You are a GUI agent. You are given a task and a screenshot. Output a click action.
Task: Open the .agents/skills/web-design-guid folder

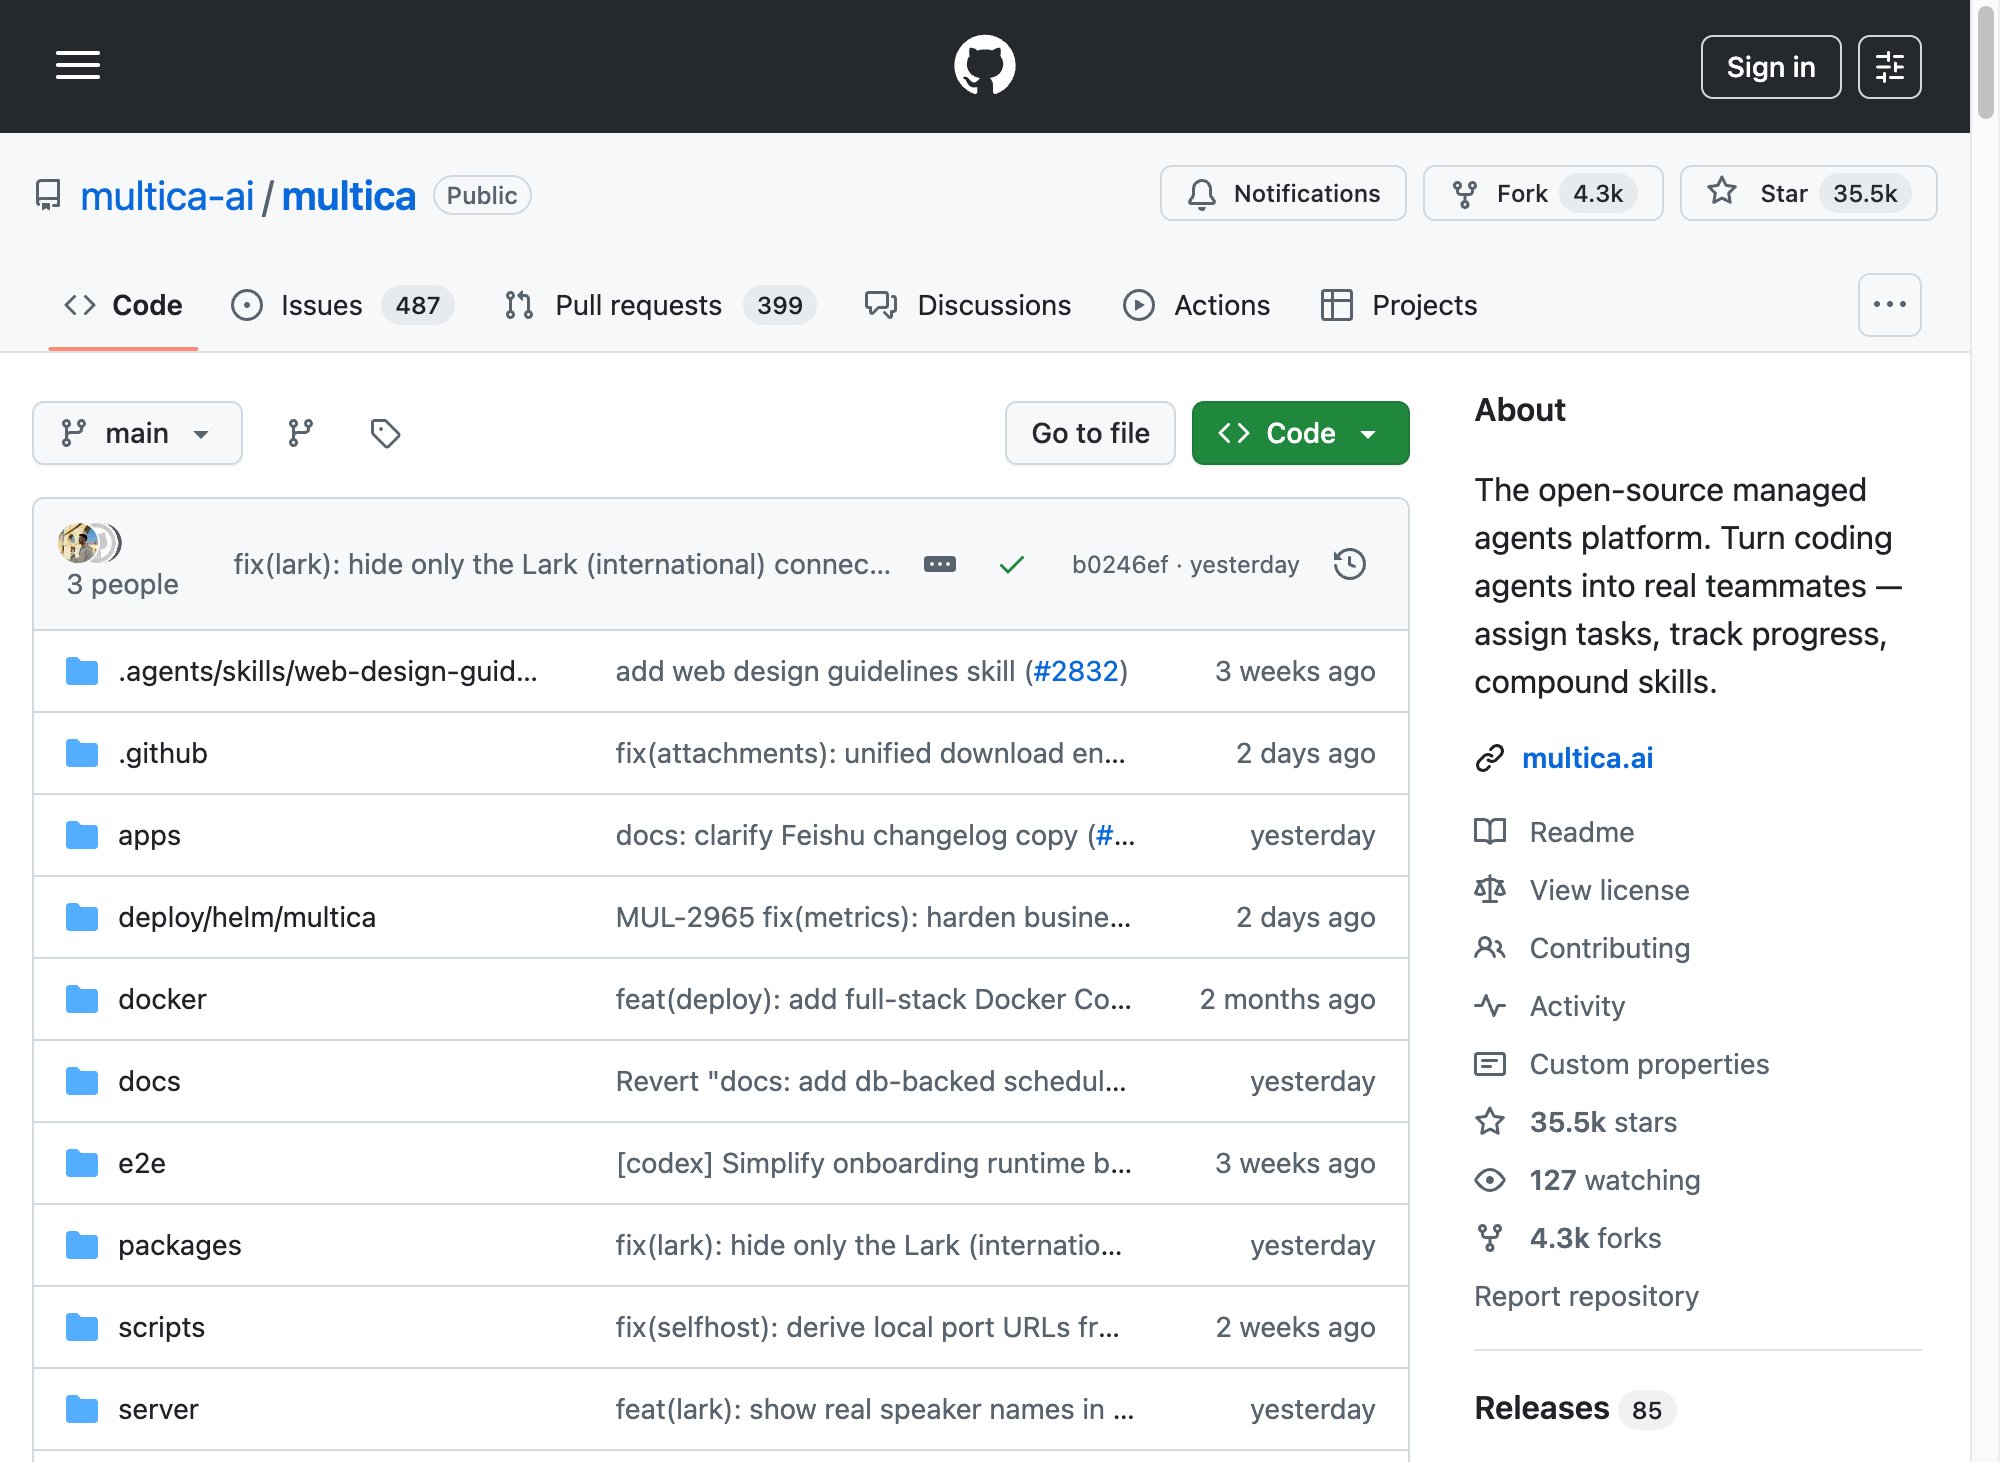(327, 671)
